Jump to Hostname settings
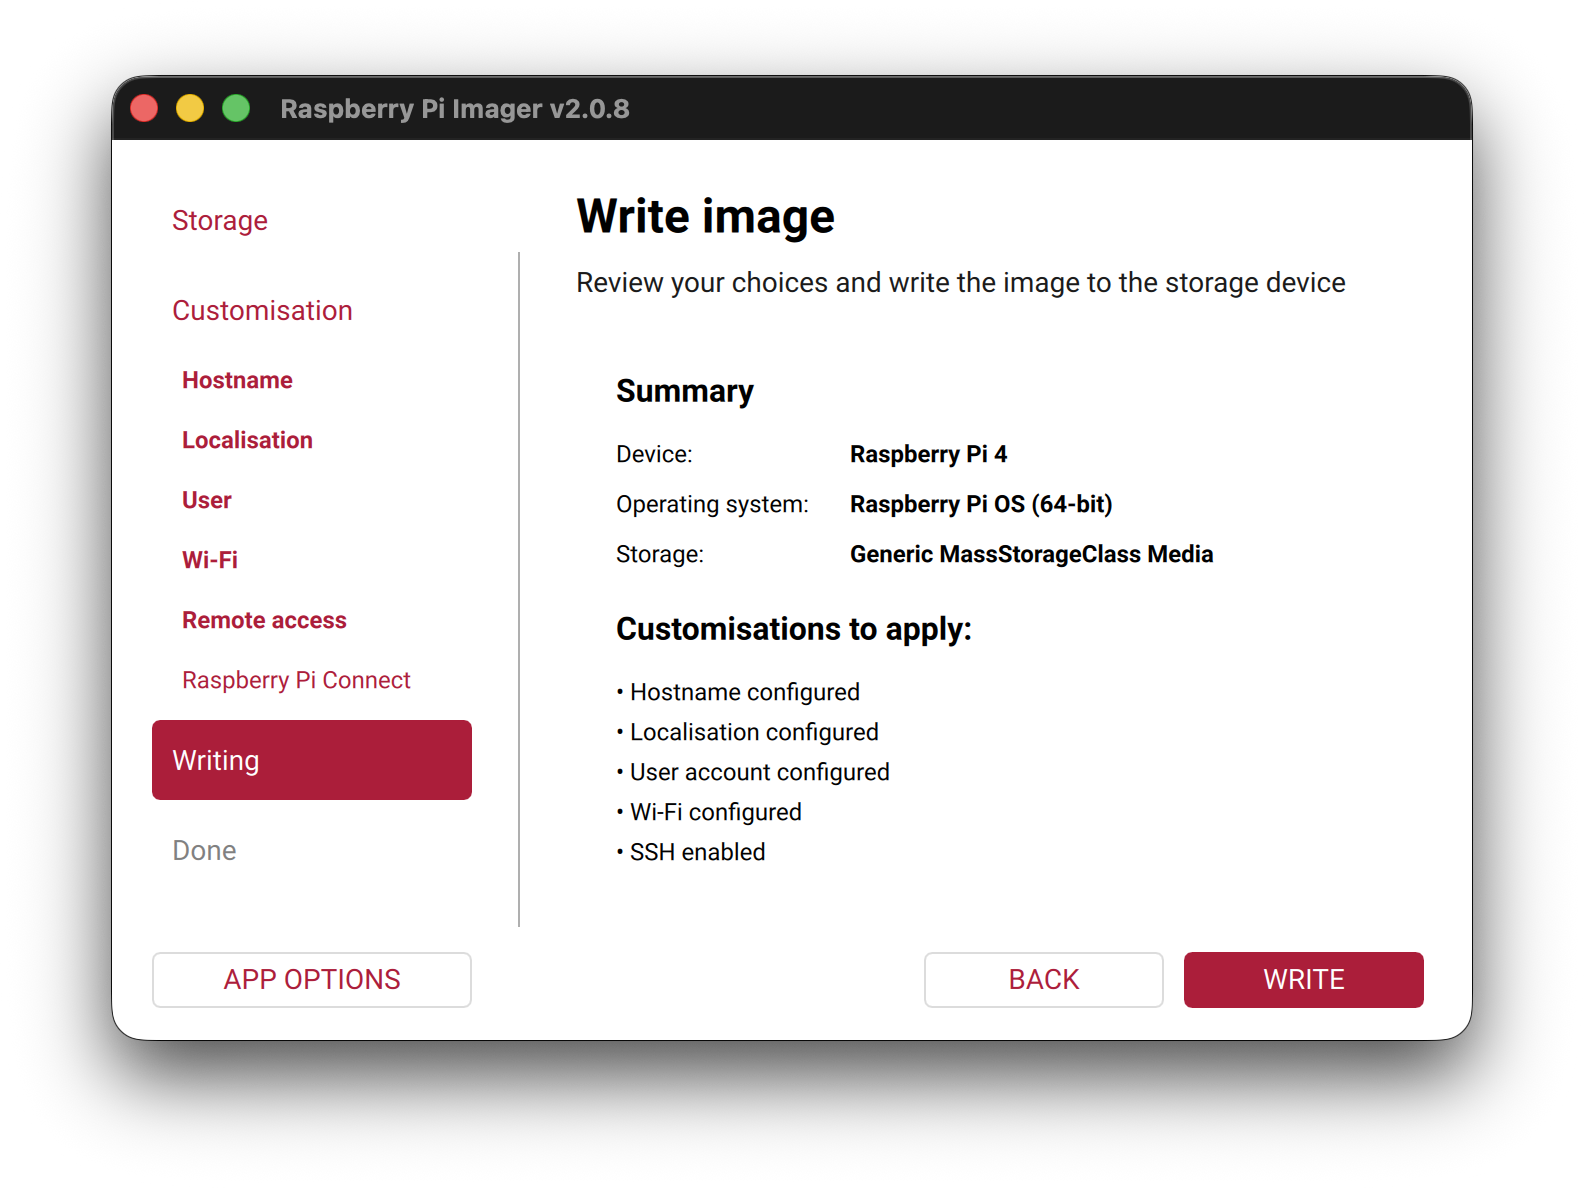This screenshot has height=1188, width=1584. (237, 380)
